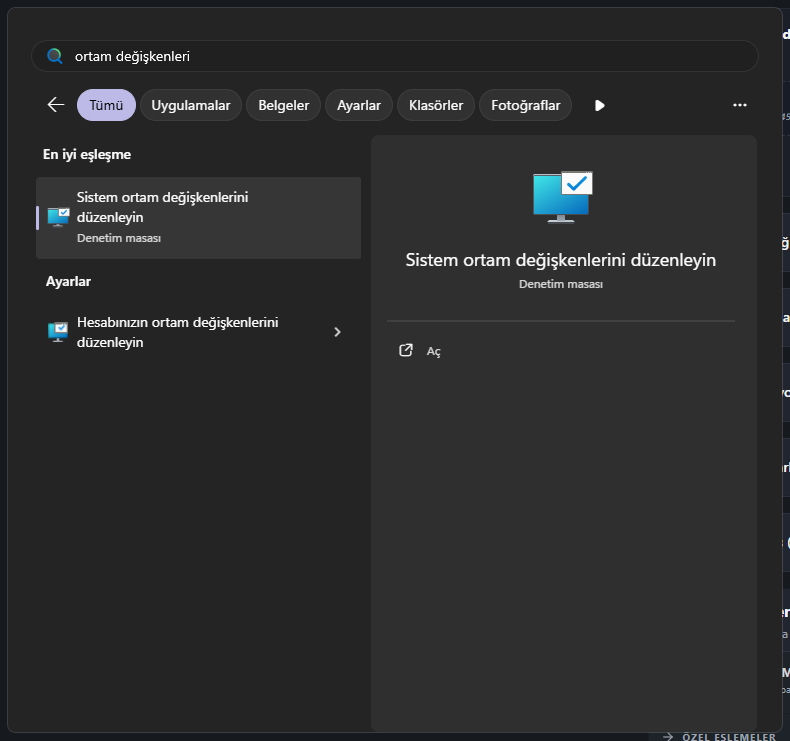Show more filters with the right arrow

[x=599, y=105]
